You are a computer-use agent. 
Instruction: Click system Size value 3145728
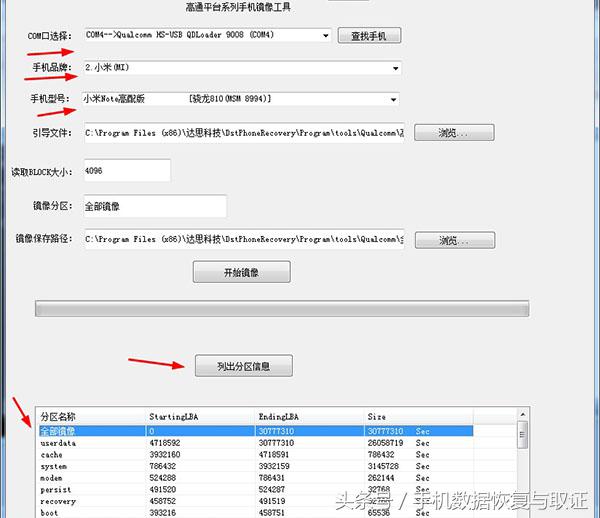click(x=383, y=466)
